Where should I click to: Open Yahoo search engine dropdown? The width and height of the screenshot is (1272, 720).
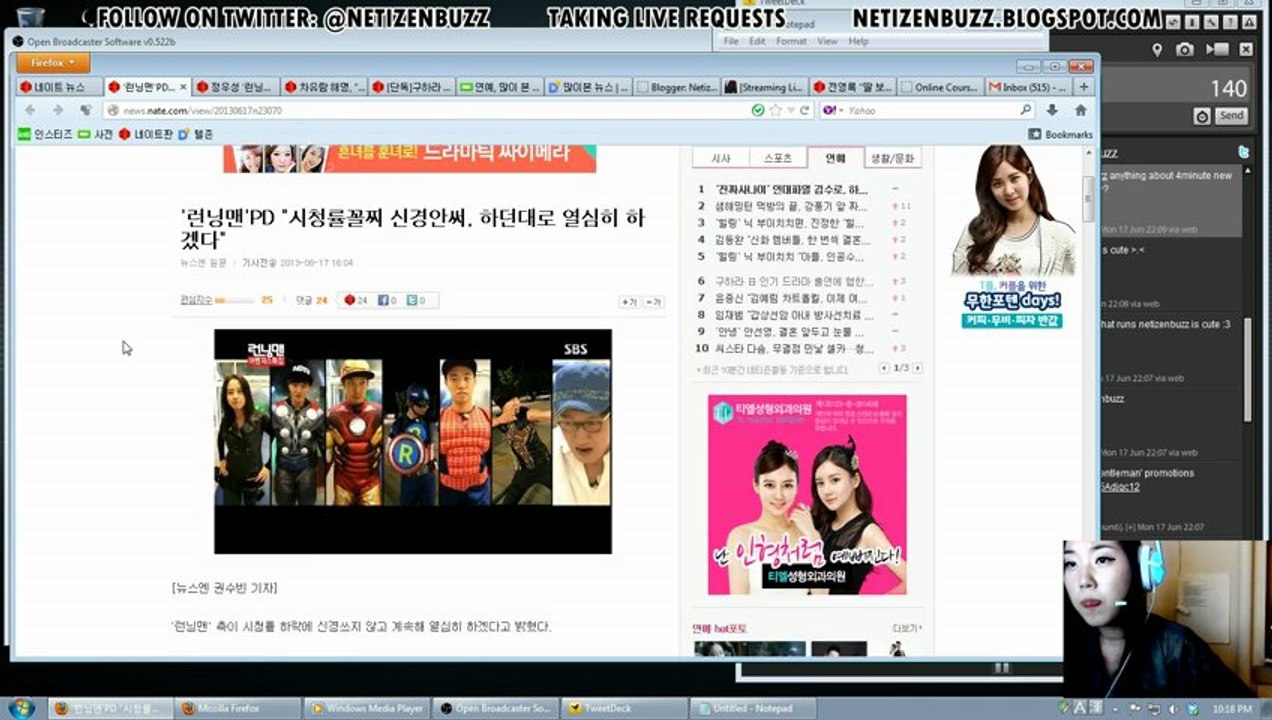[834, 110]
